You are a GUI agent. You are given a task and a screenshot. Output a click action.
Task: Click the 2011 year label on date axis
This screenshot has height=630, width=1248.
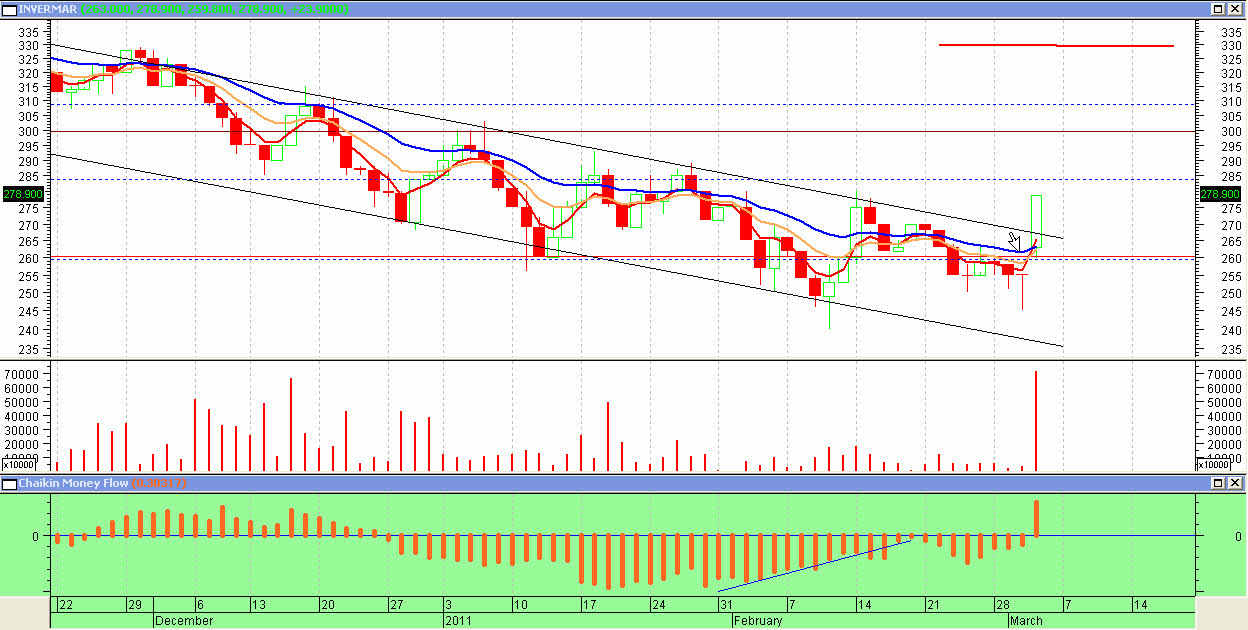458,621
